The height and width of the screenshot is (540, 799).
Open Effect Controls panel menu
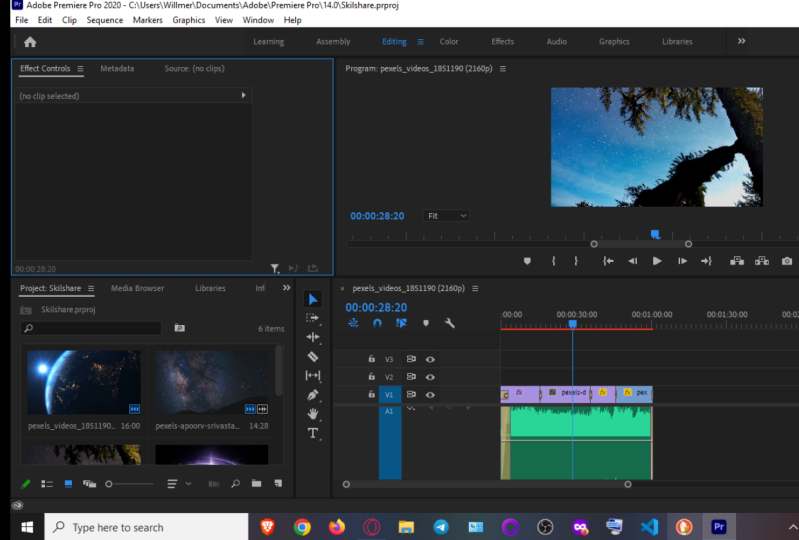point(80,69)
